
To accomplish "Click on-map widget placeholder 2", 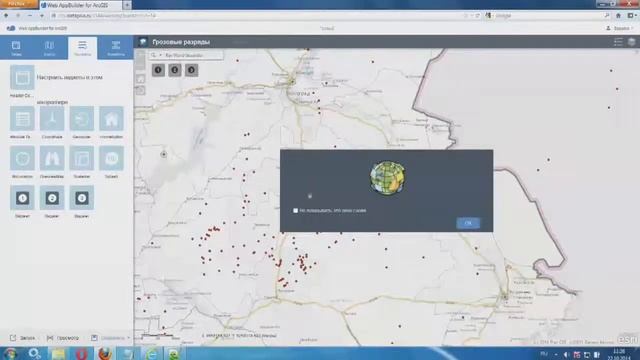I will coord(175,70).
